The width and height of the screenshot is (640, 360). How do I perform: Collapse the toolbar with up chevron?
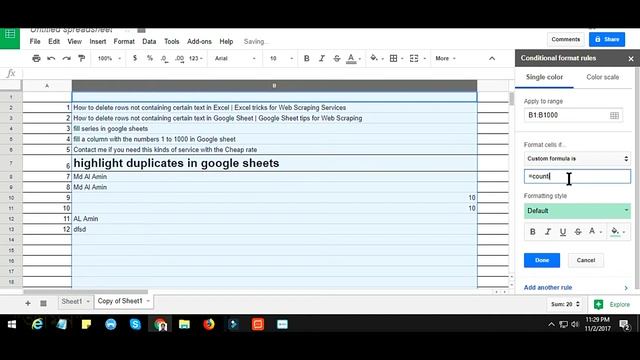(x=492, y=58)
